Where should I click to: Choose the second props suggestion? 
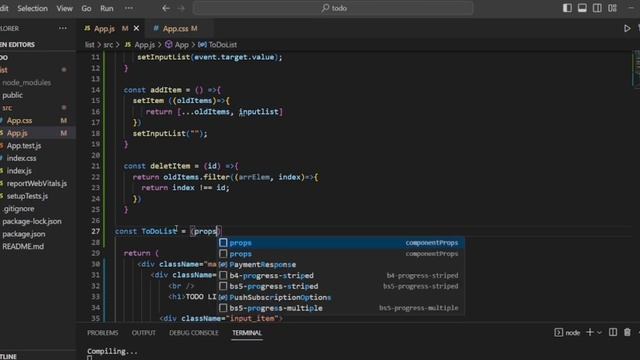(x=340, y=253)
